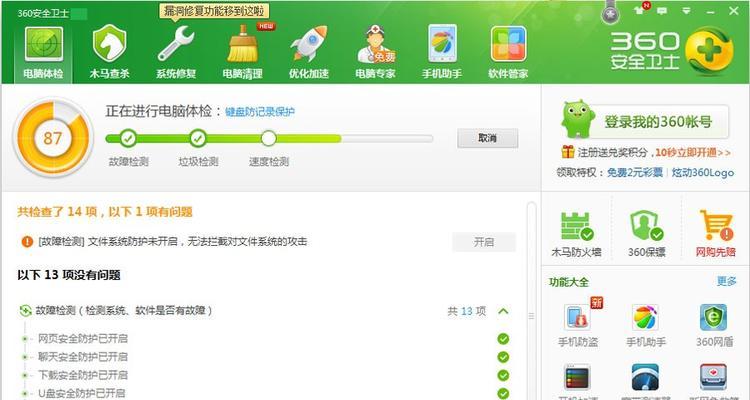
Task: Click the 漏洞修复功能移到这啦 tooltip banner
Action: pyautogui.click(x=214, y=11)
